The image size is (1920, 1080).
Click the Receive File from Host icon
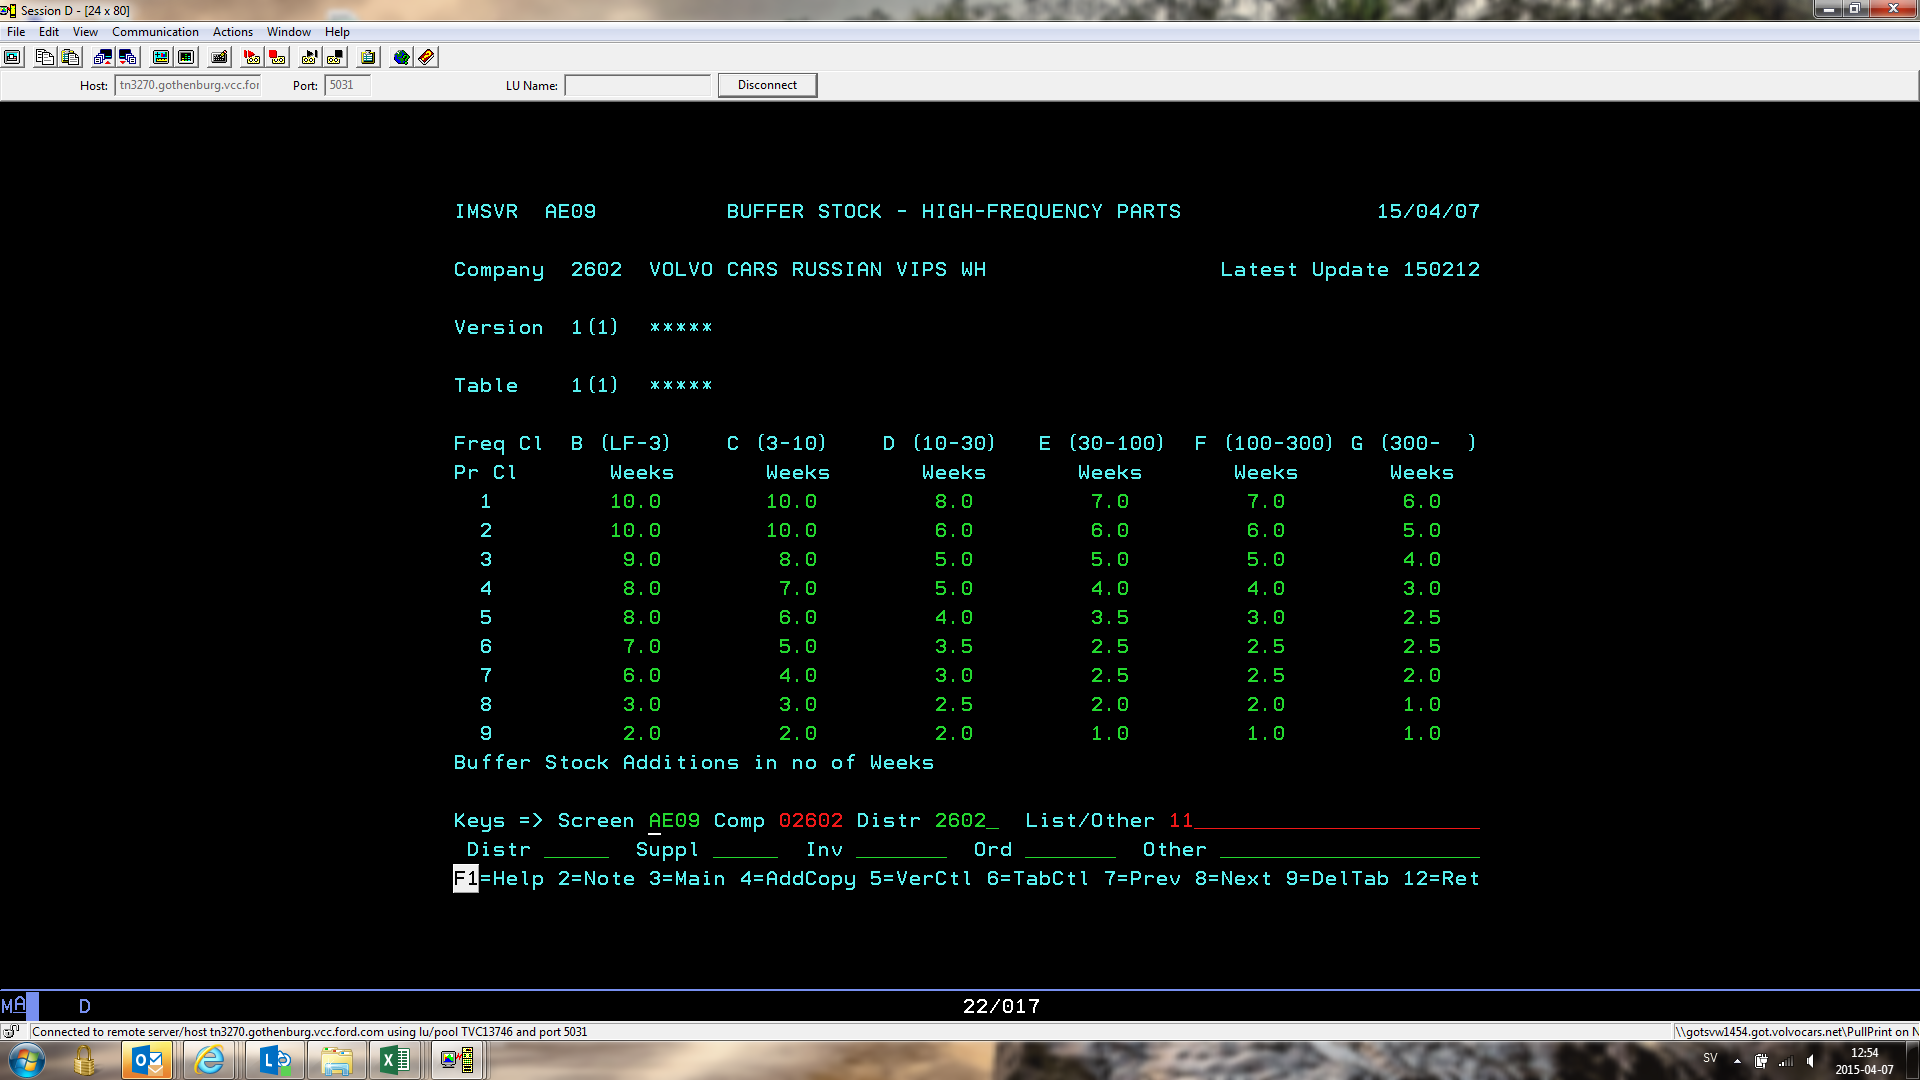pos(127,57)
